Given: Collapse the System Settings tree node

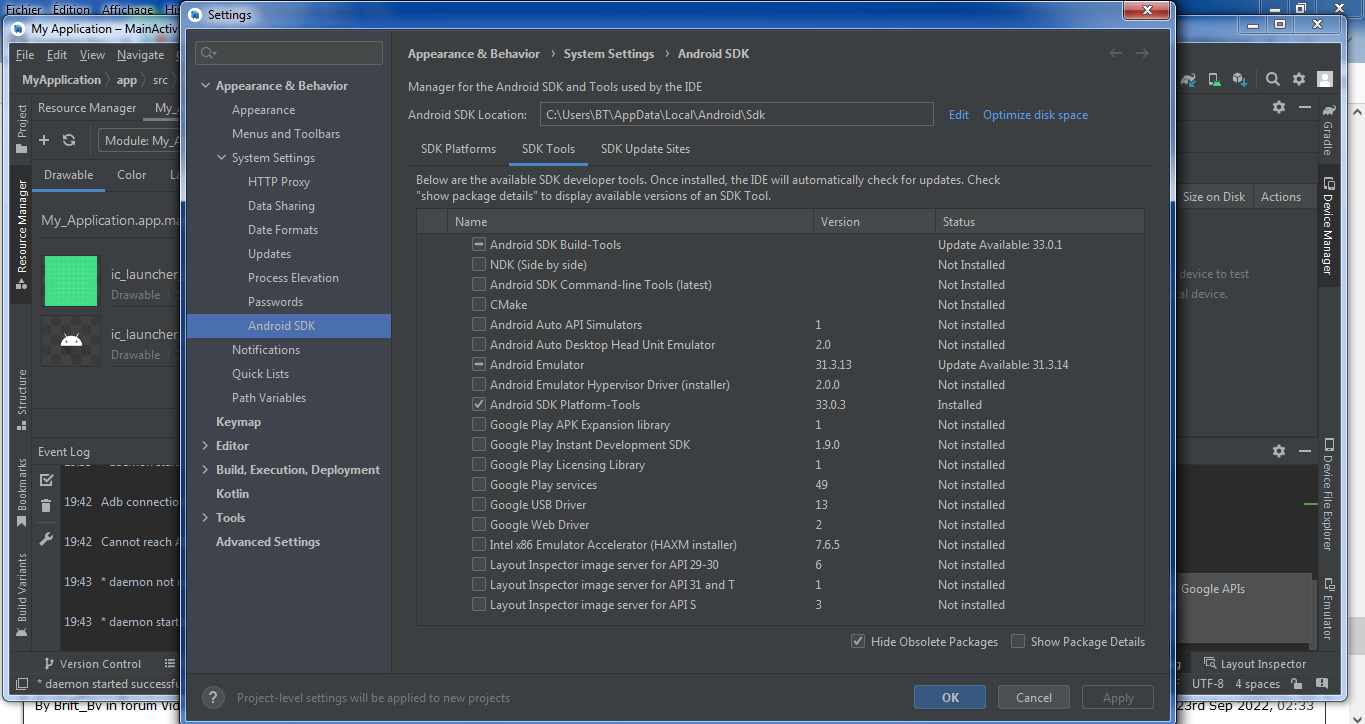Looking at the screenshot, I should pyautogui.click(x=221, y=158).
